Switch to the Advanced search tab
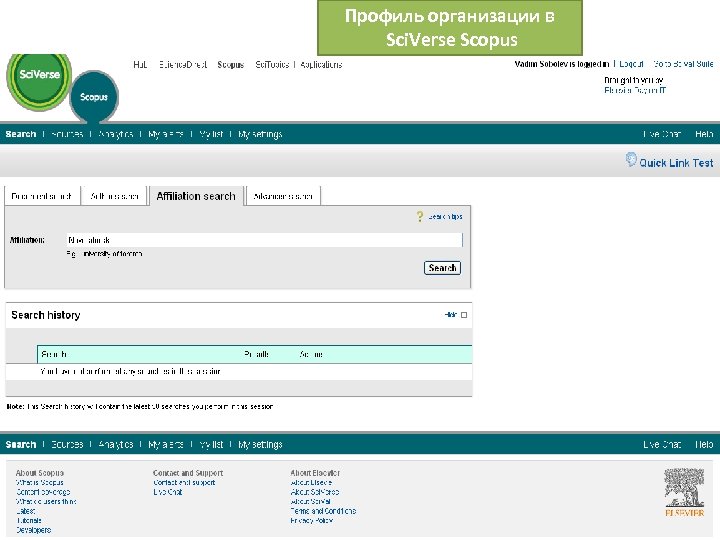 tap(283, 196)
